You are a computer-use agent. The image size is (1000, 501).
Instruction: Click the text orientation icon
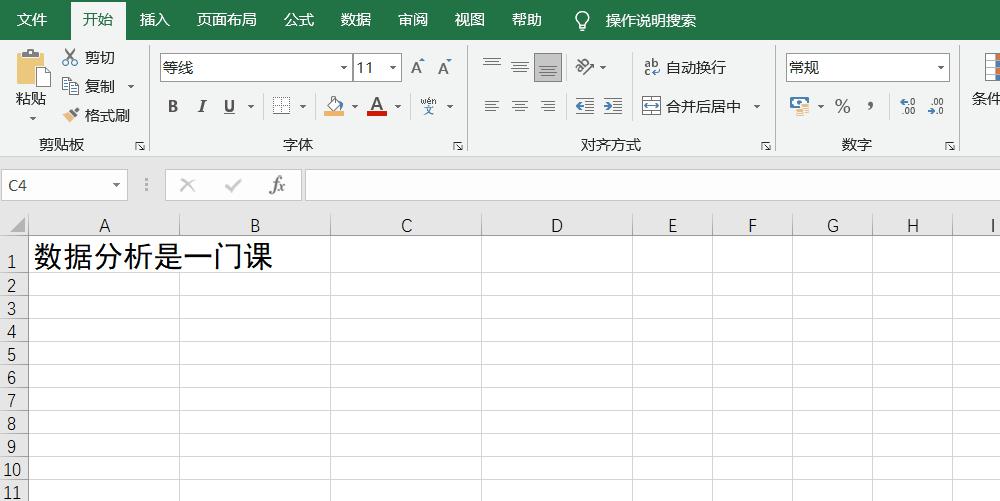[584, 66]
